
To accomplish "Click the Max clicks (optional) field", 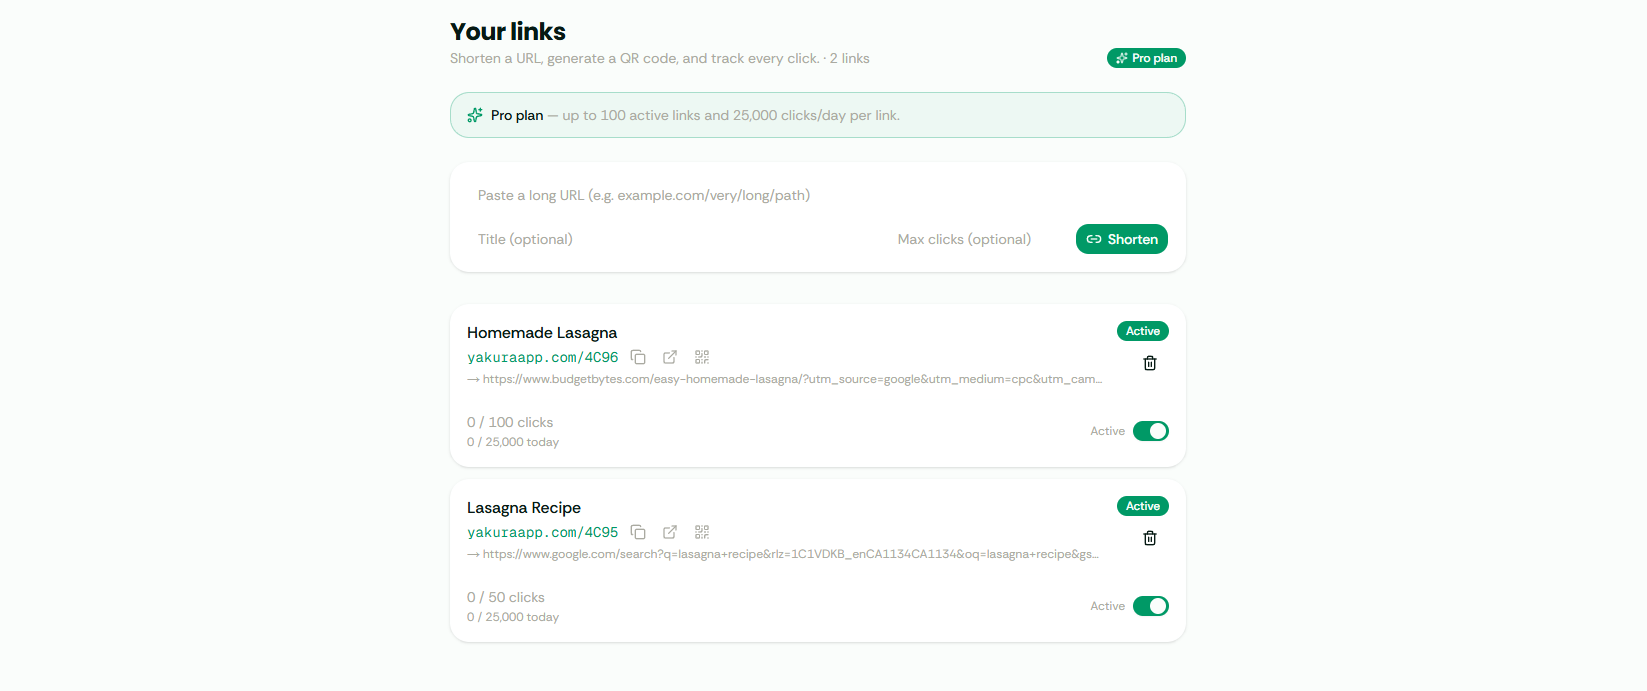I will [977, 239].
